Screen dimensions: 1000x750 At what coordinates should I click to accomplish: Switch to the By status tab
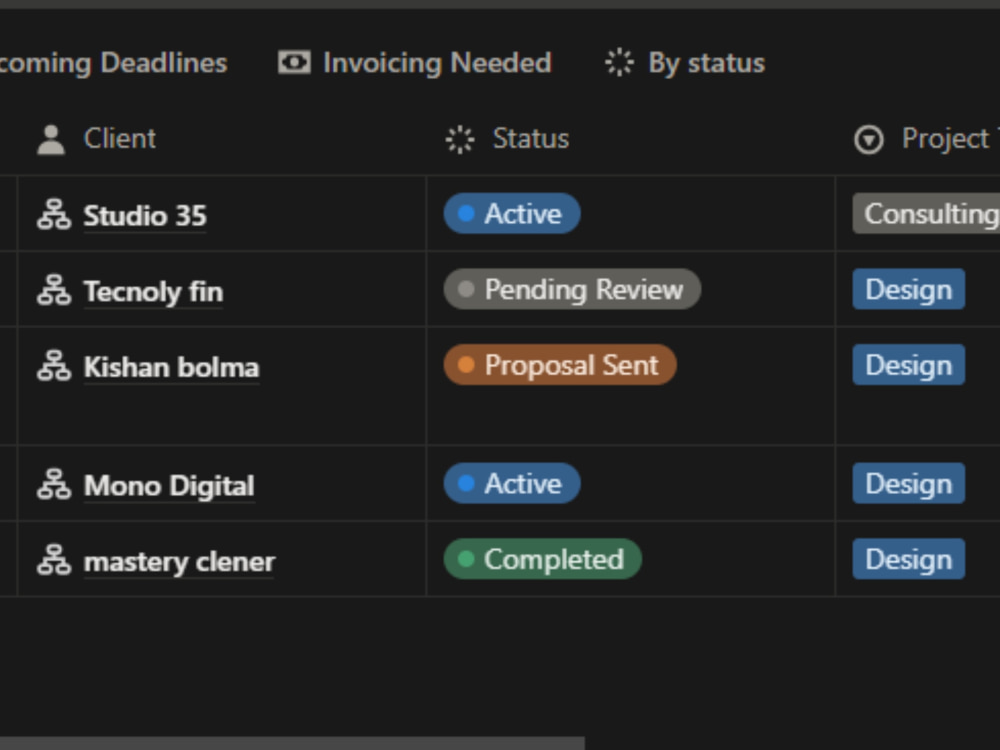click(x=684, y=63)
